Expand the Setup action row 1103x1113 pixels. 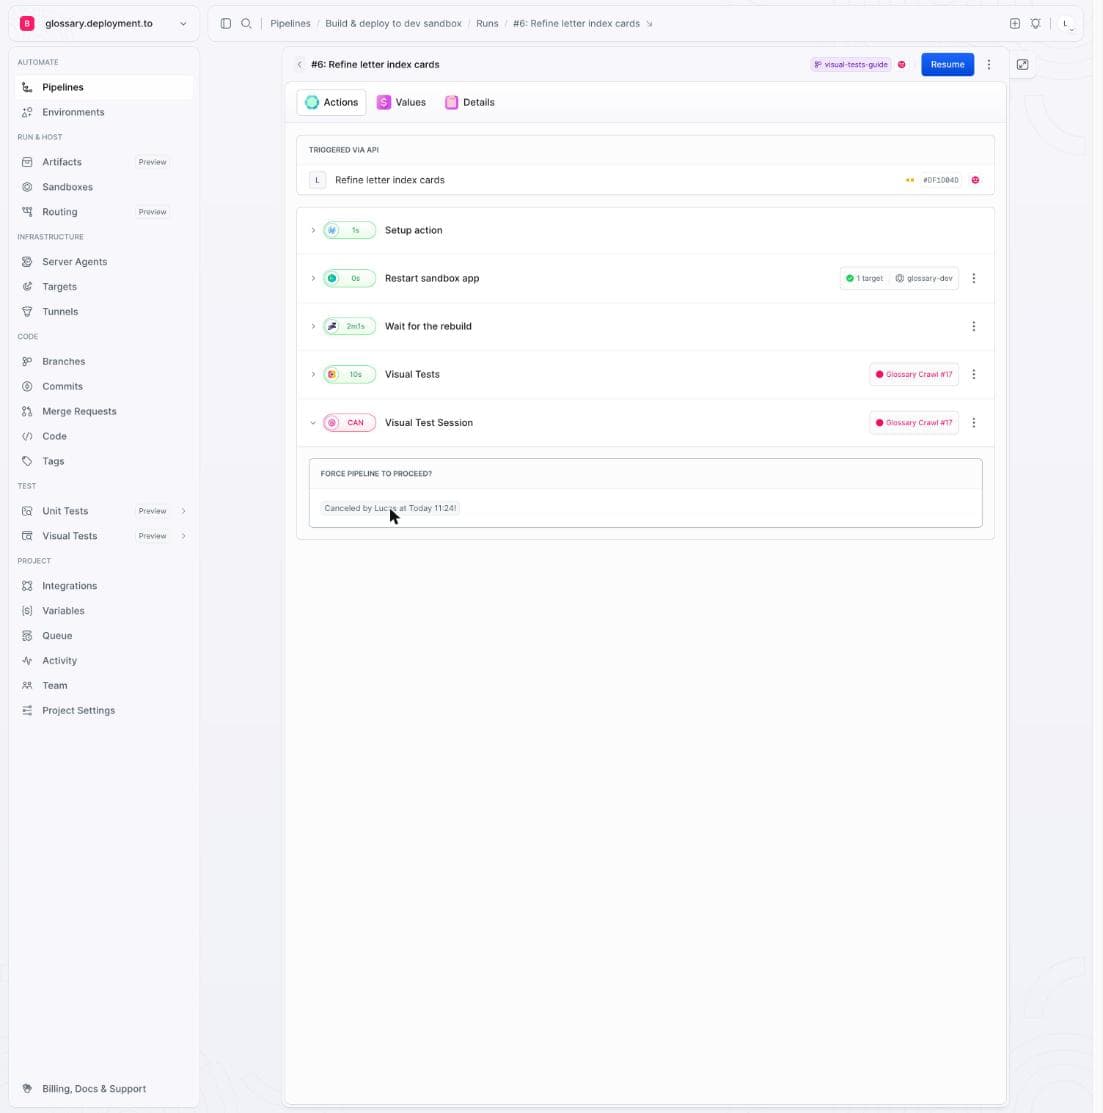pyautogui.click(x=313, y=230)
